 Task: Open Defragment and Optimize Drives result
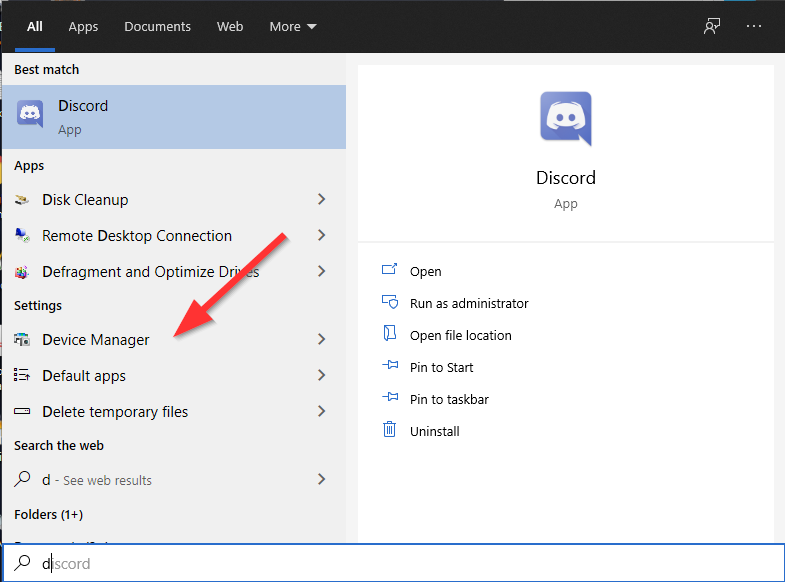[x=174, y=272]
